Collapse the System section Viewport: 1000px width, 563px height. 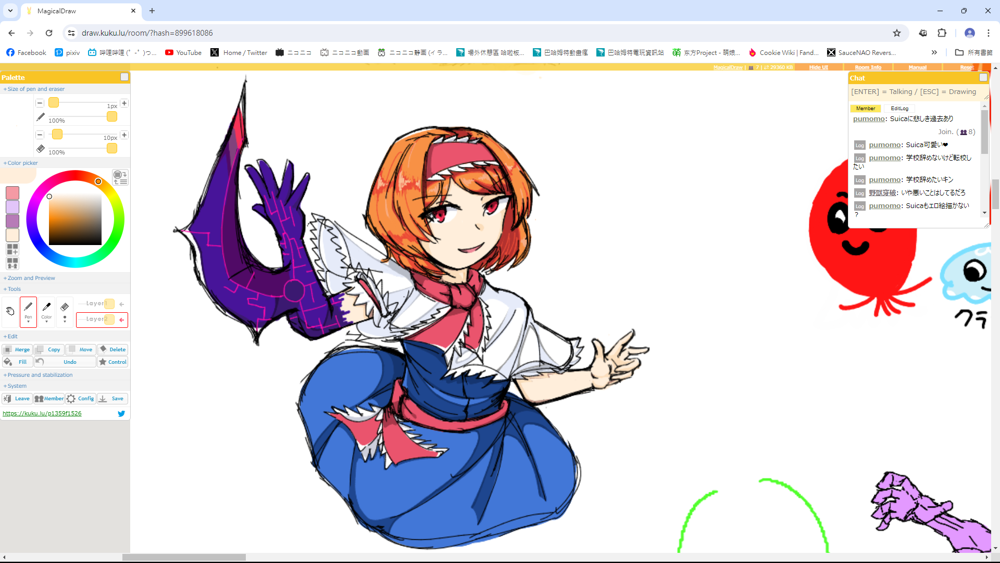(x=15, y=386)
